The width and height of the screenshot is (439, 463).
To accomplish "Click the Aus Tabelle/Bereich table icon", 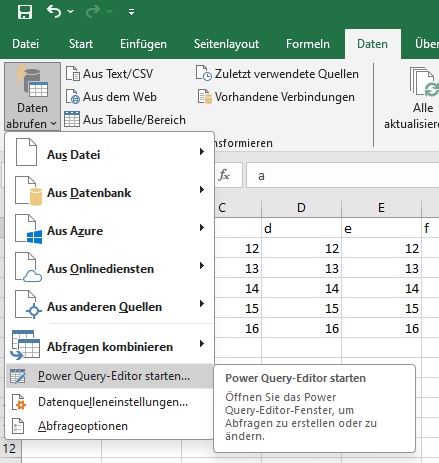I will click(72, 119).
